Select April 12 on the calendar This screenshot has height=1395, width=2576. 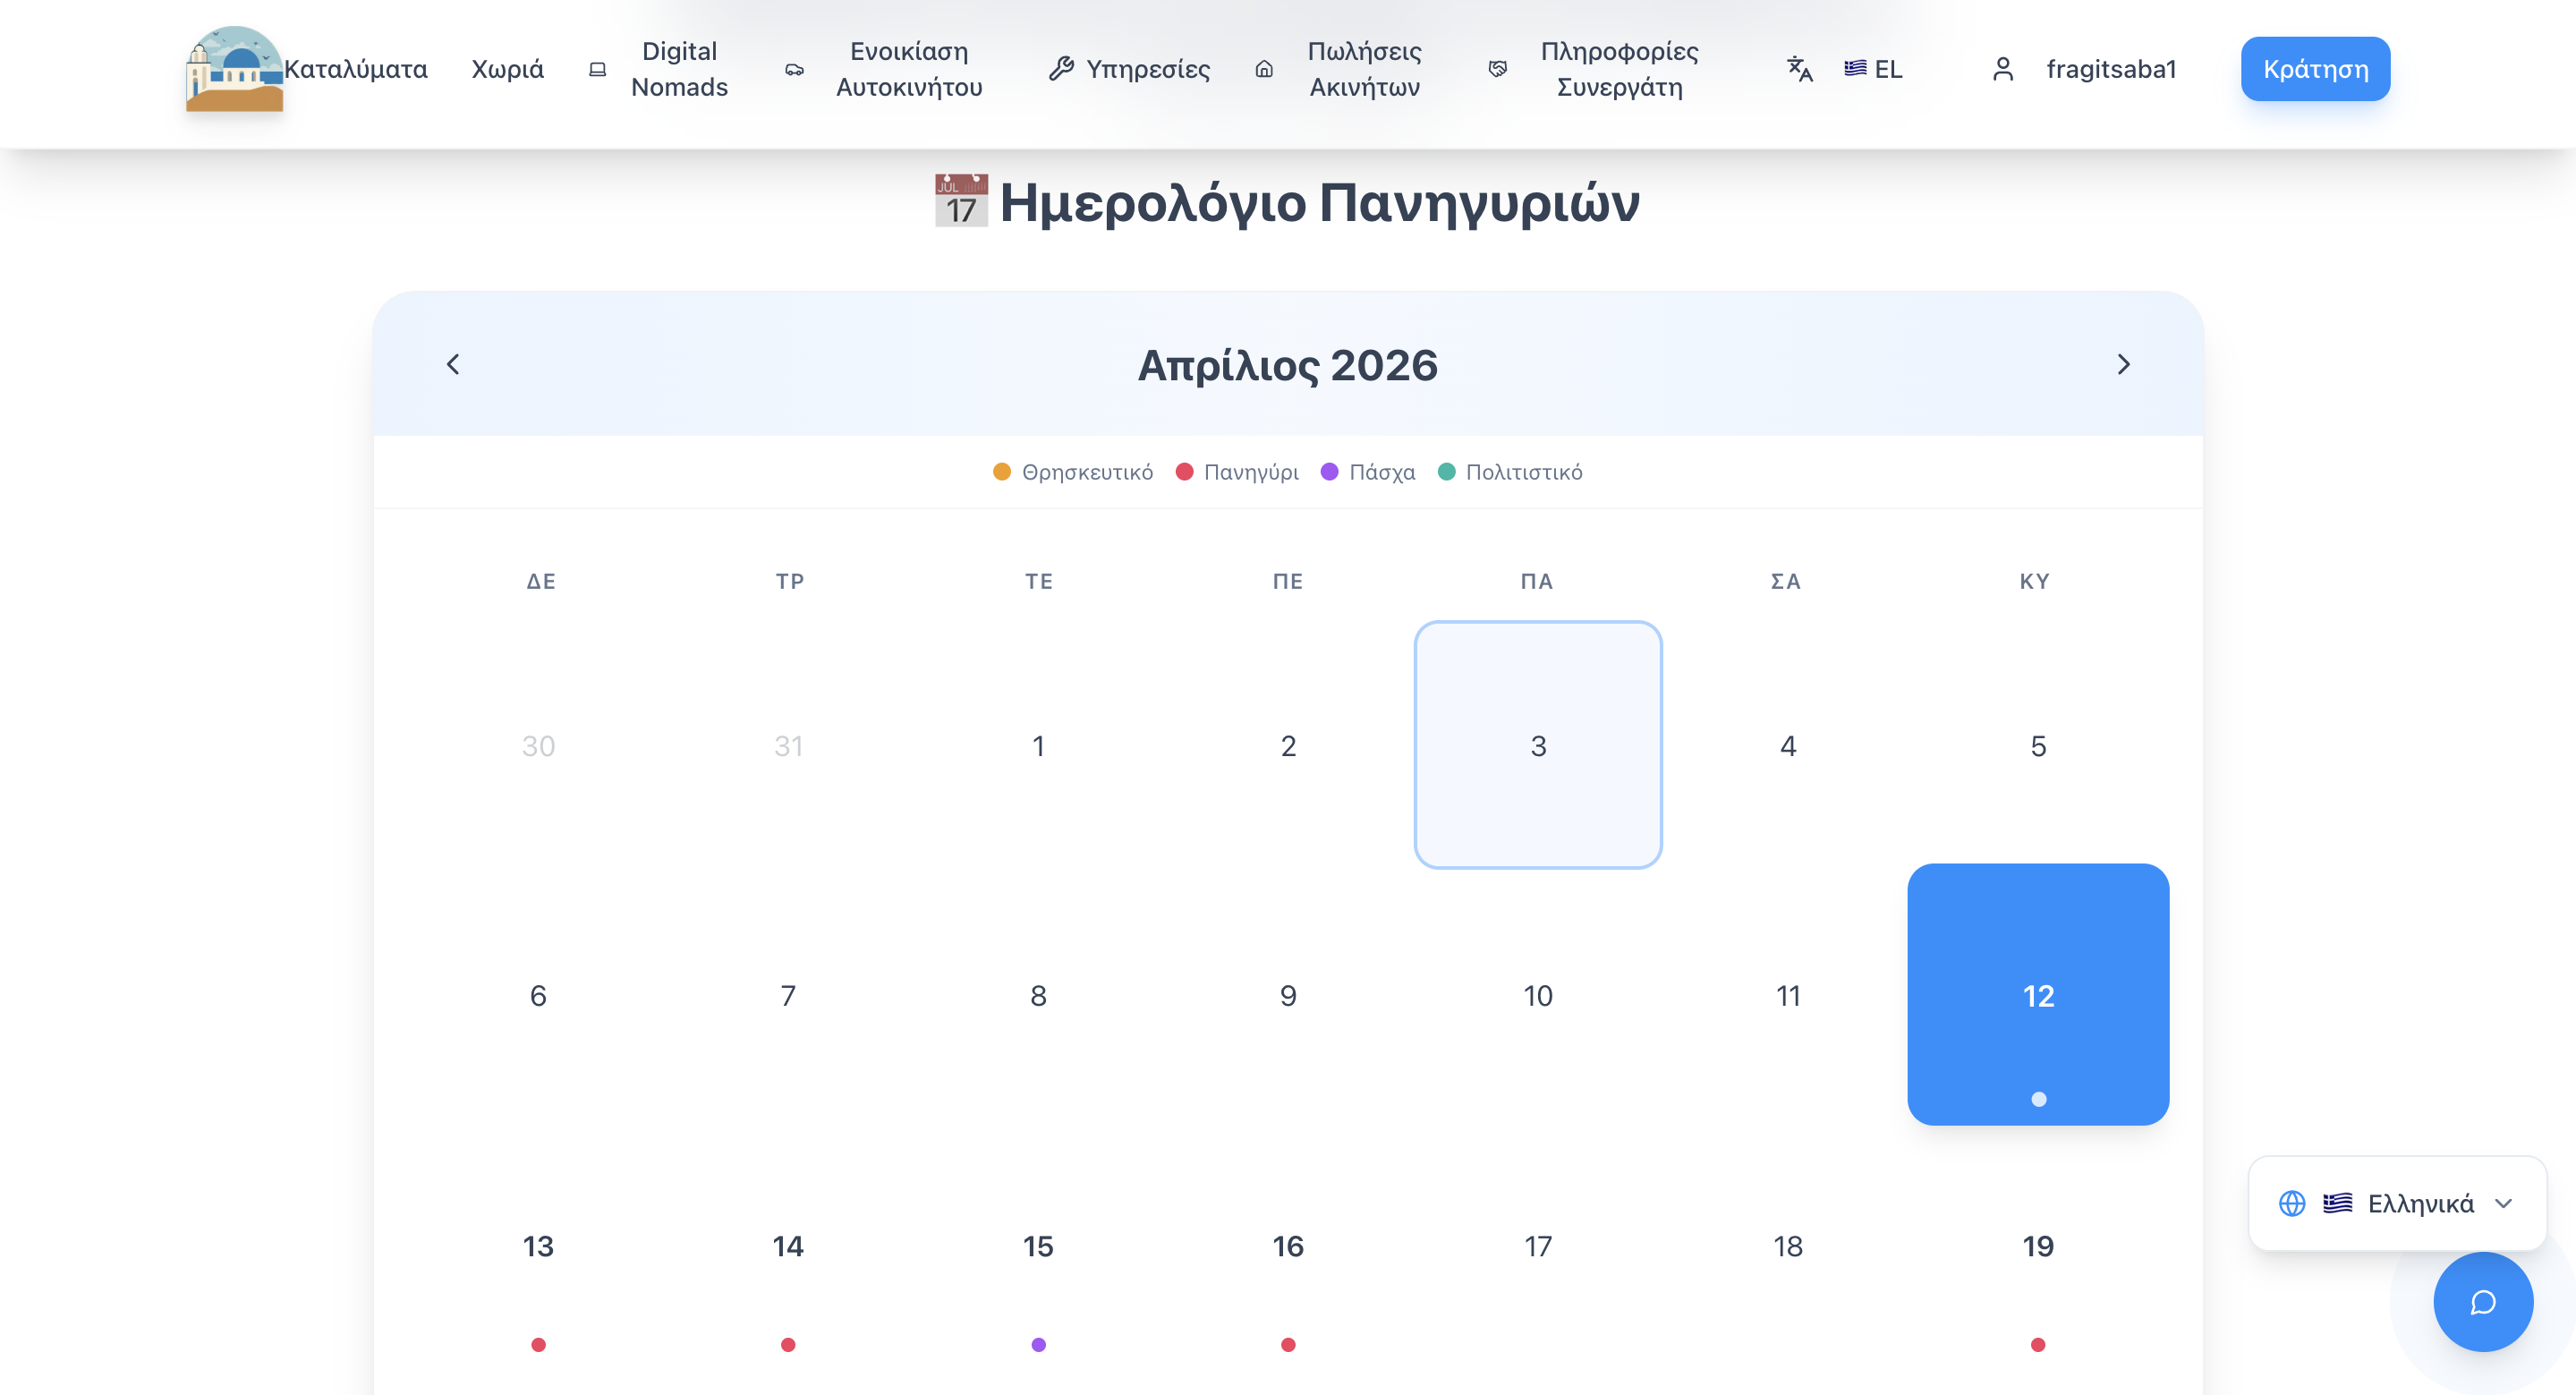point(2037,995)
